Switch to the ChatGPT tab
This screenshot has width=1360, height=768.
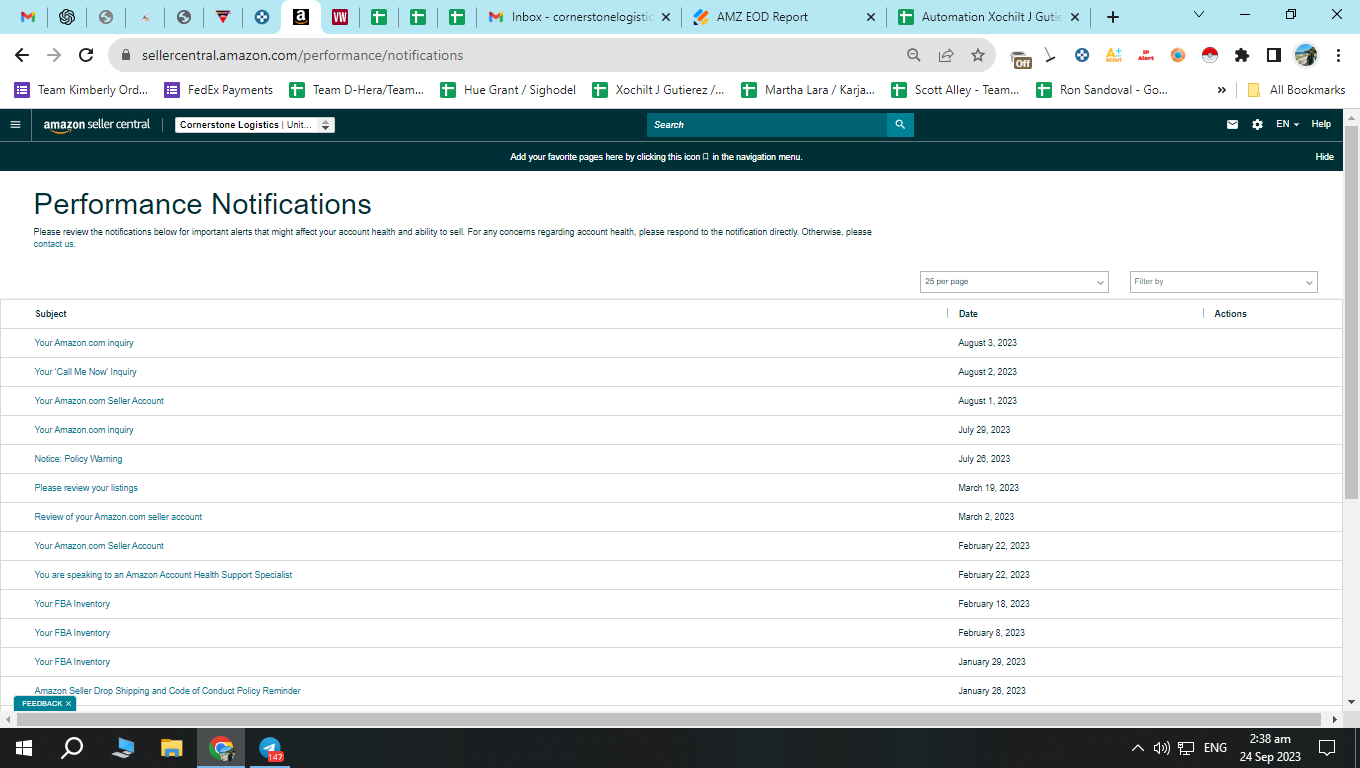[x=67, y=17]
